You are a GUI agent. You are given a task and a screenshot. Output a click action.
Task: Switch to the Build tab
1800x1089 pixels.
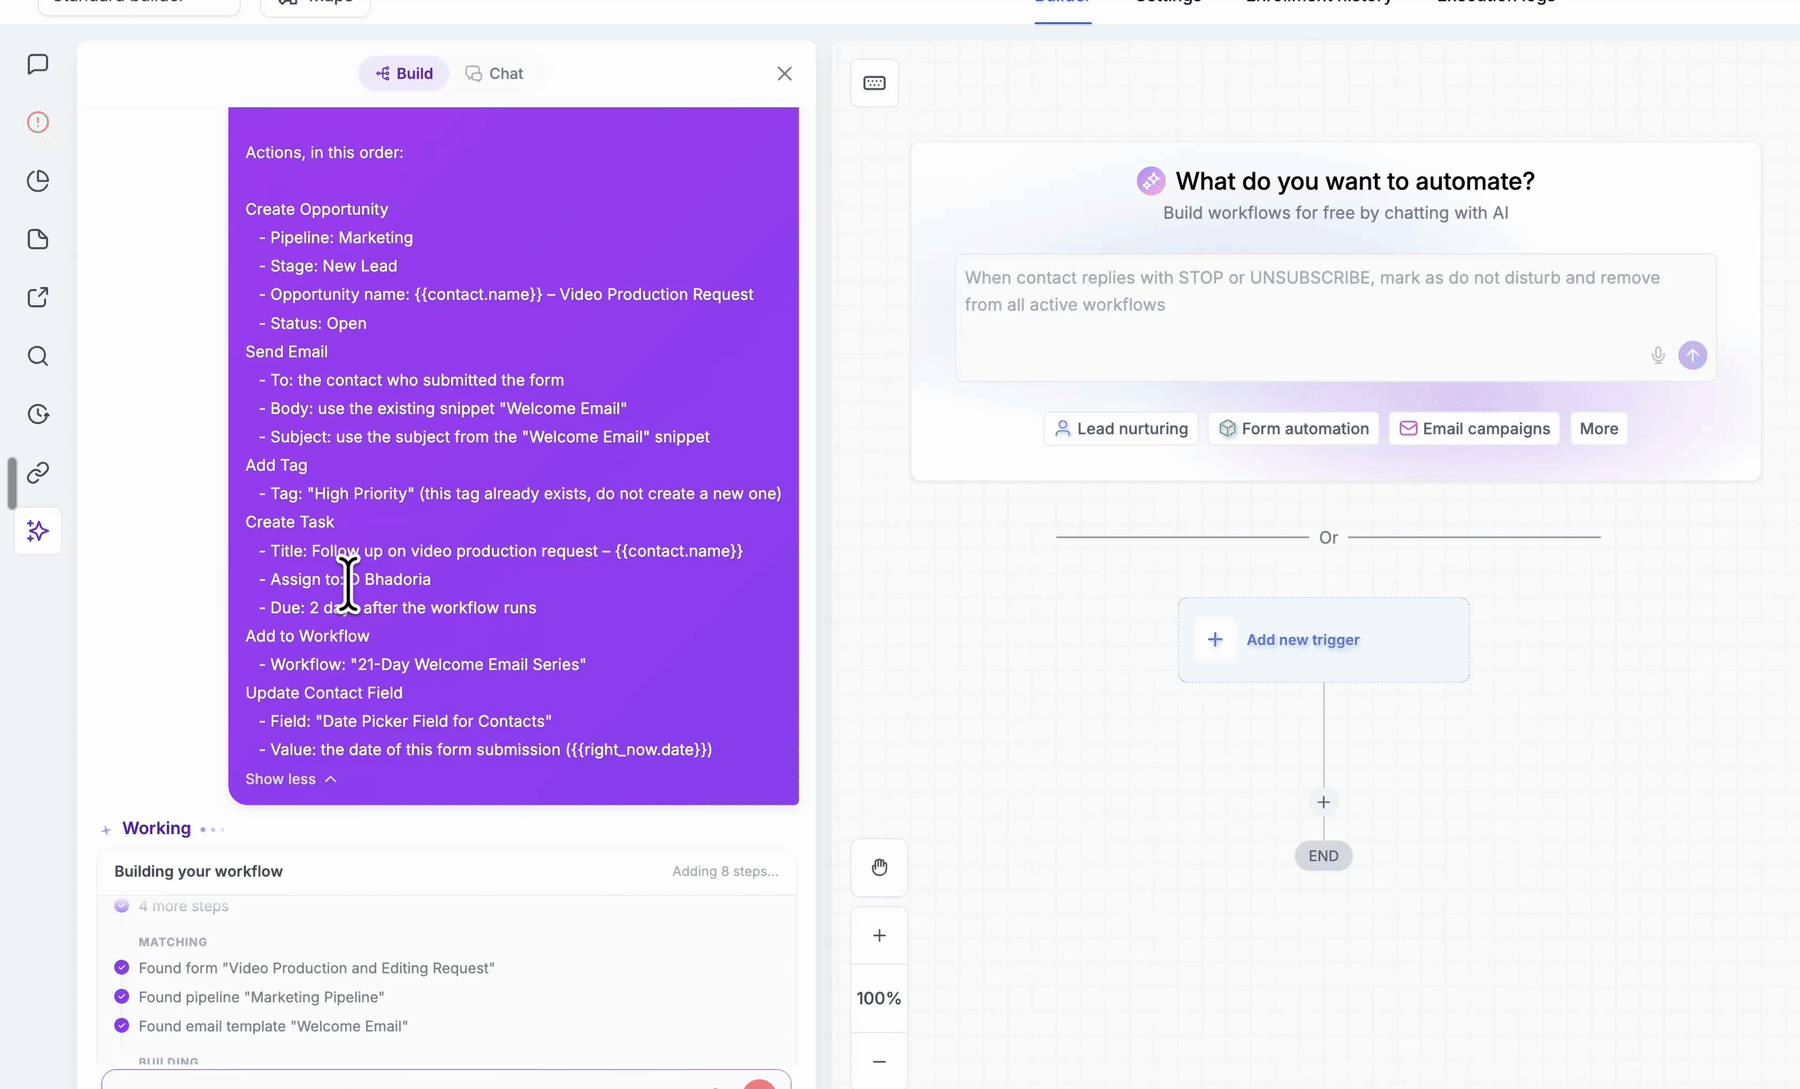pos(404,73)
